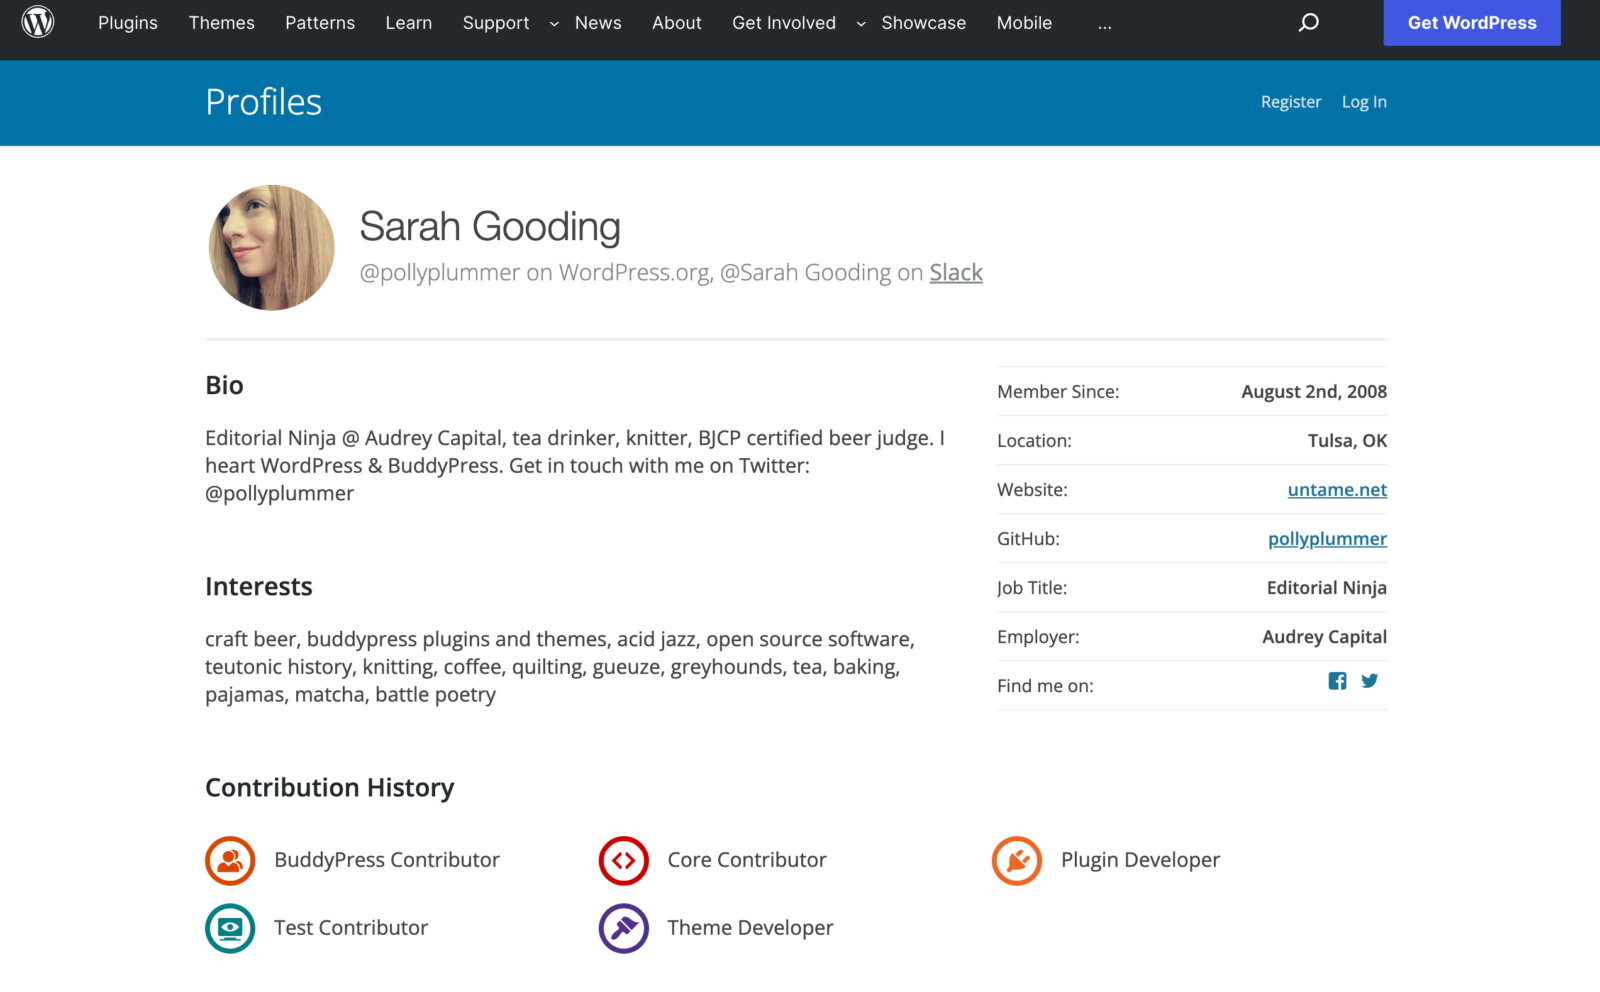Select the BuddyPress Contributor badge icon

click(230, 860)
